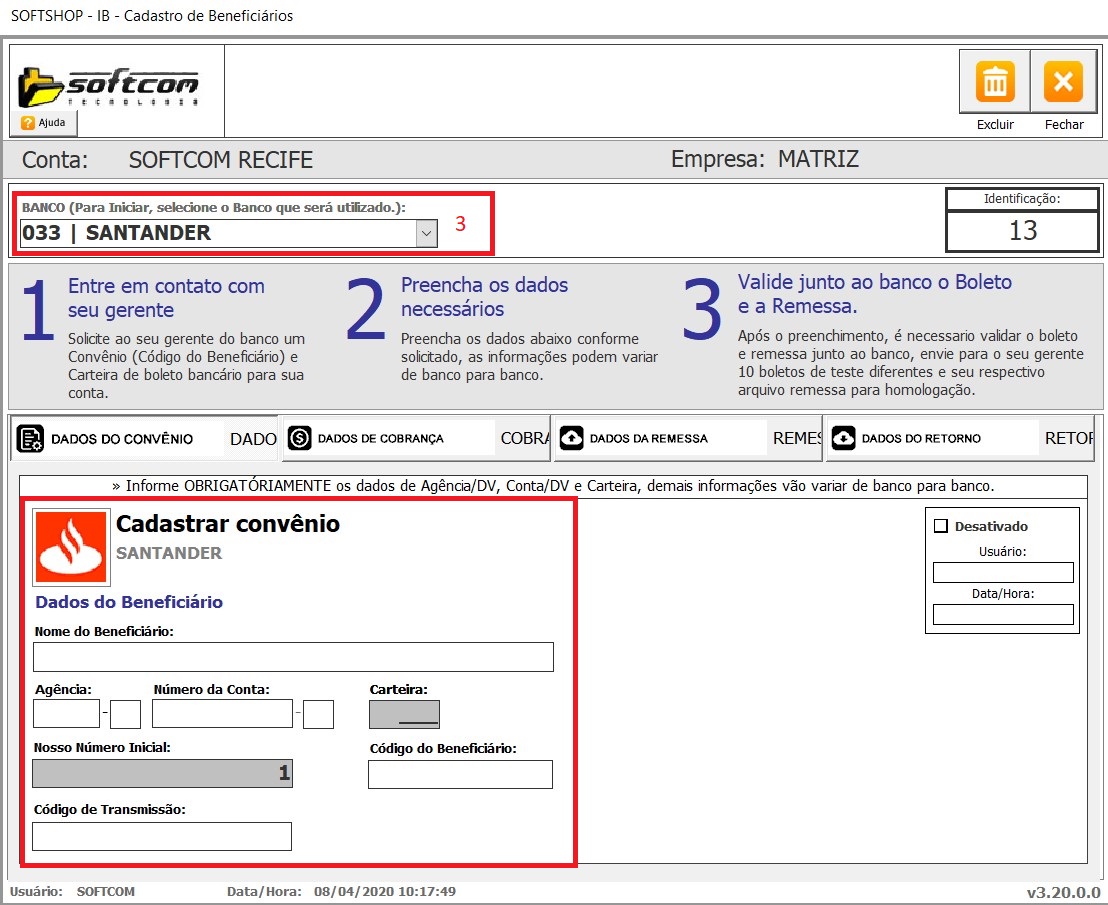Click the Dados da Remessa cloud icon
The height and width of the screenshot is (905, 1108).
pos(572,438)
